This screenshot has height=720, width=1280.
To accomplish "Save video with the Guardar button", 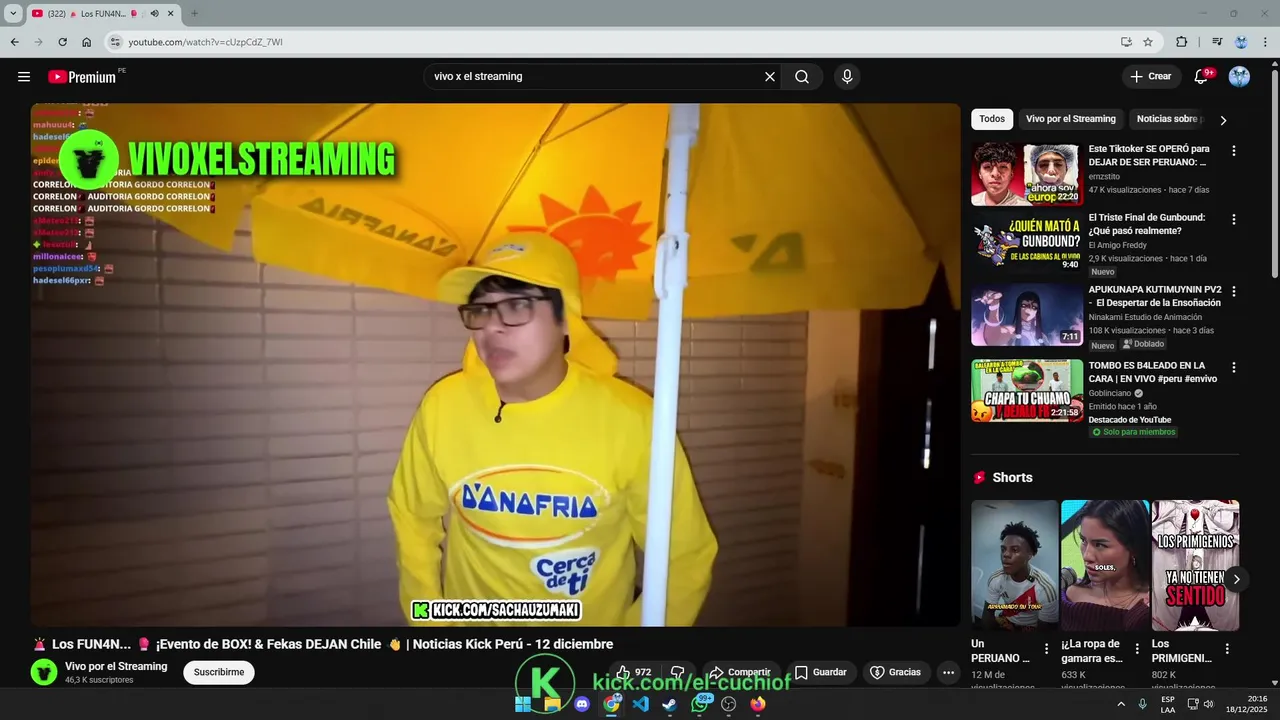I will click(x=821, y=673).
